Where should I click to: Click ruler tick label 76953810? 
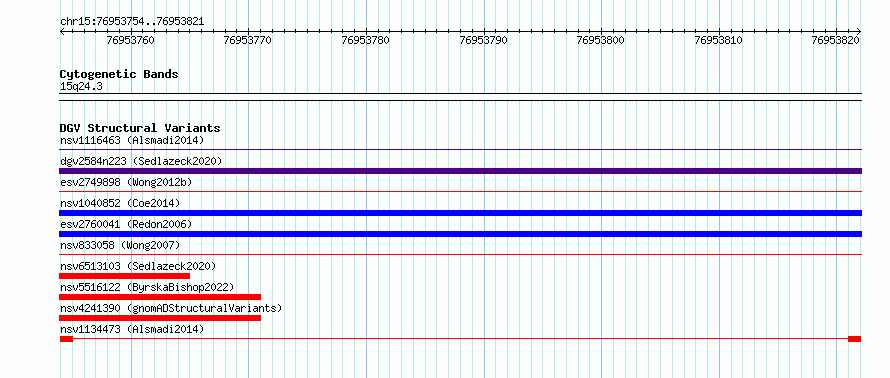click(719, 40)
